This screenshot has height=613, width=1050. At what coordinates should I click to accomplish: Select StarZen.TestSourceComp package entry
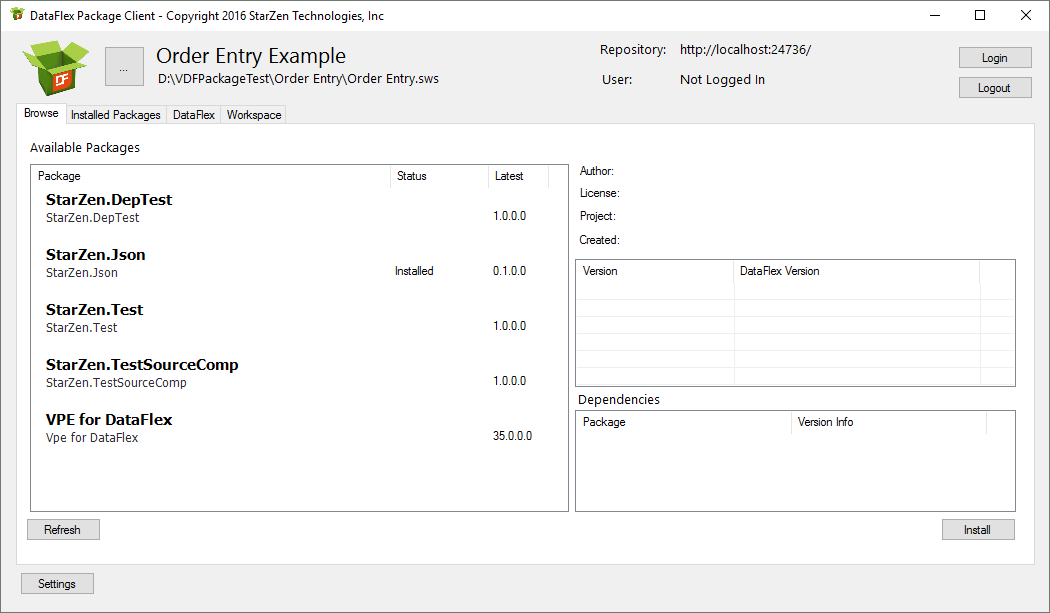click(299, 373)
